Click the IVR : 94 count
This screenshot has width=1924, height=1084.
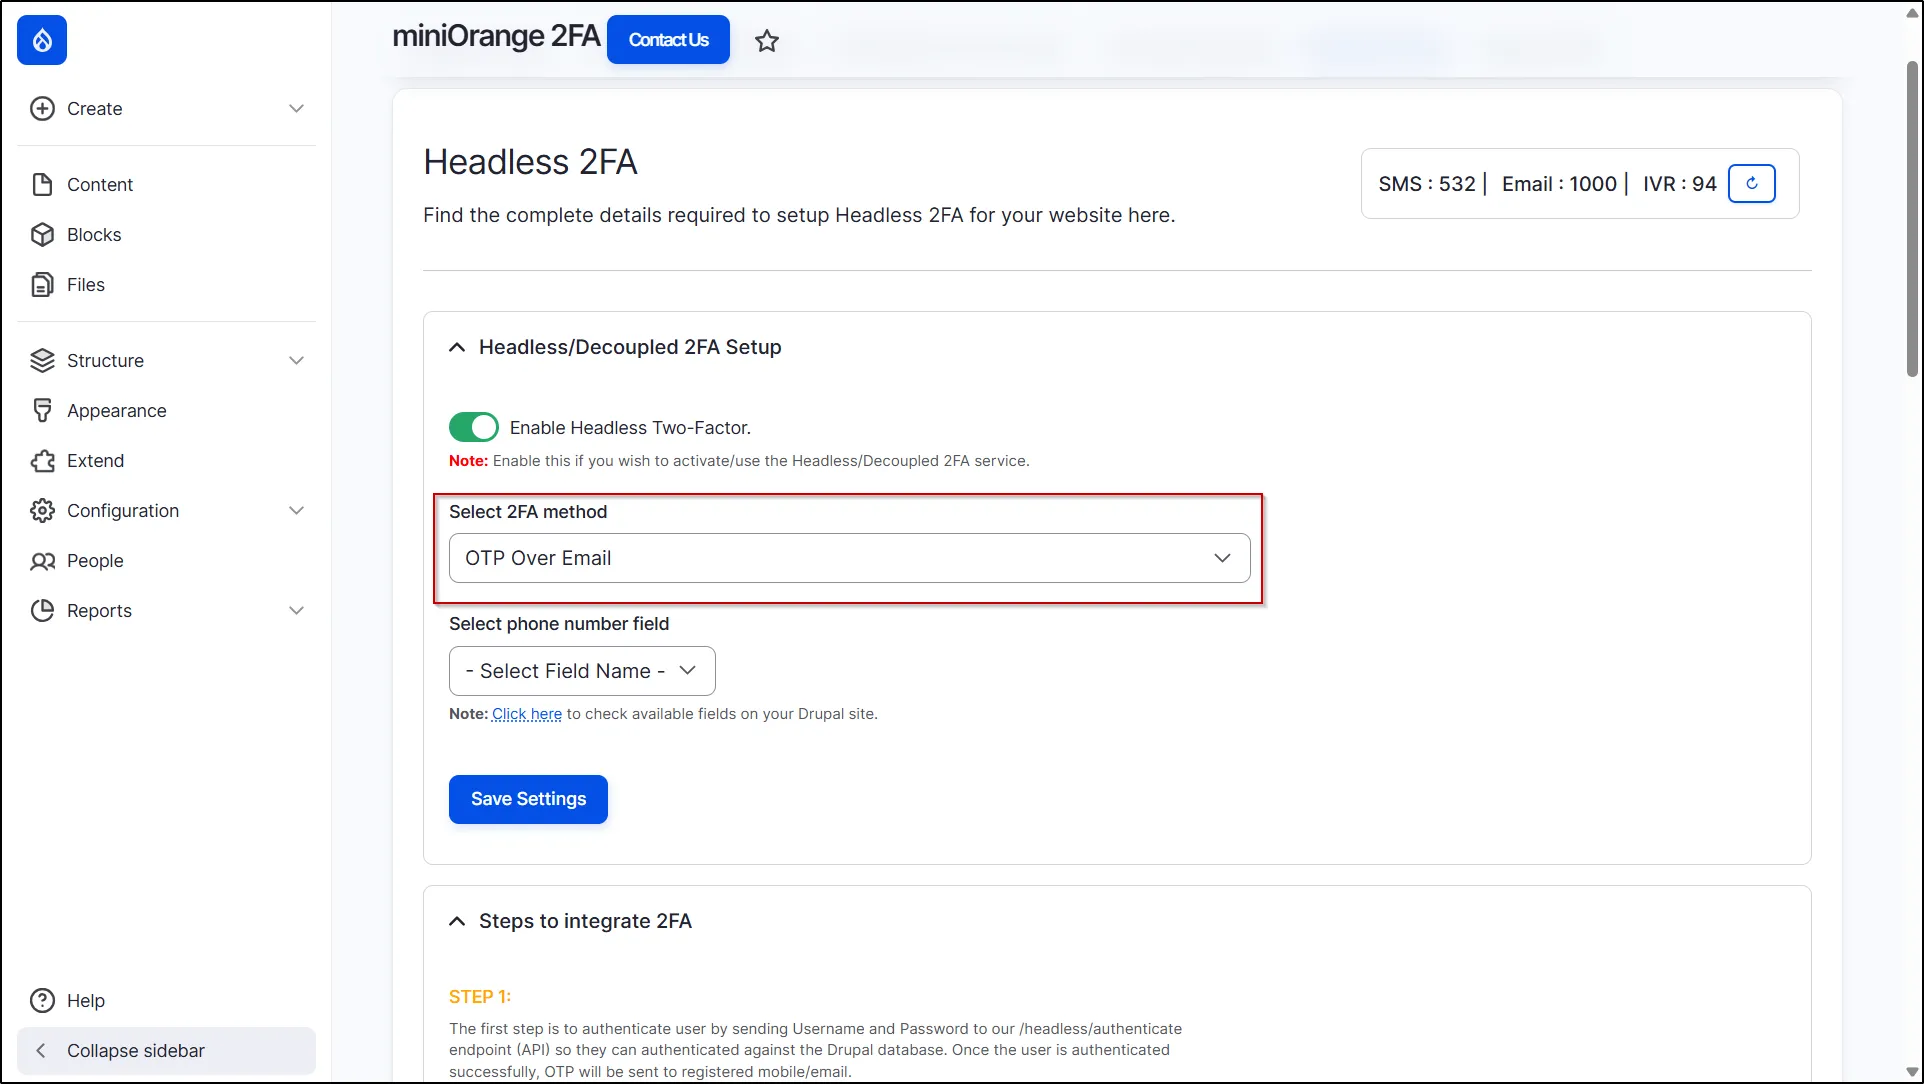click(1680, 184)
